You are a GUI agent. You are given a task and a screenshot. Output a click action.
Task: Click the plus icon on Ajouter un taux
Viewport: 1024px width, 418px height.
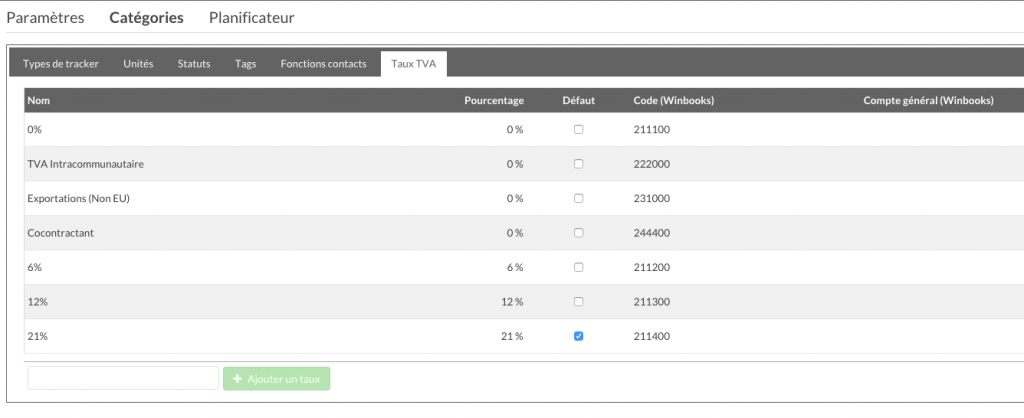237,379
